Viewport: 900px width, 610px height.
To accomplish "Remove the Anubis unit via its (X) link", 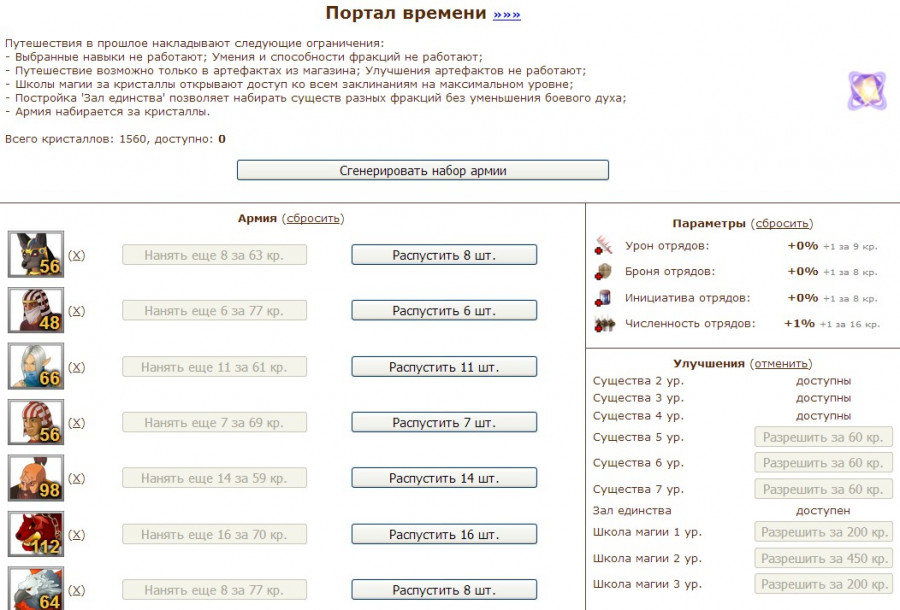I will coord(76,255).
